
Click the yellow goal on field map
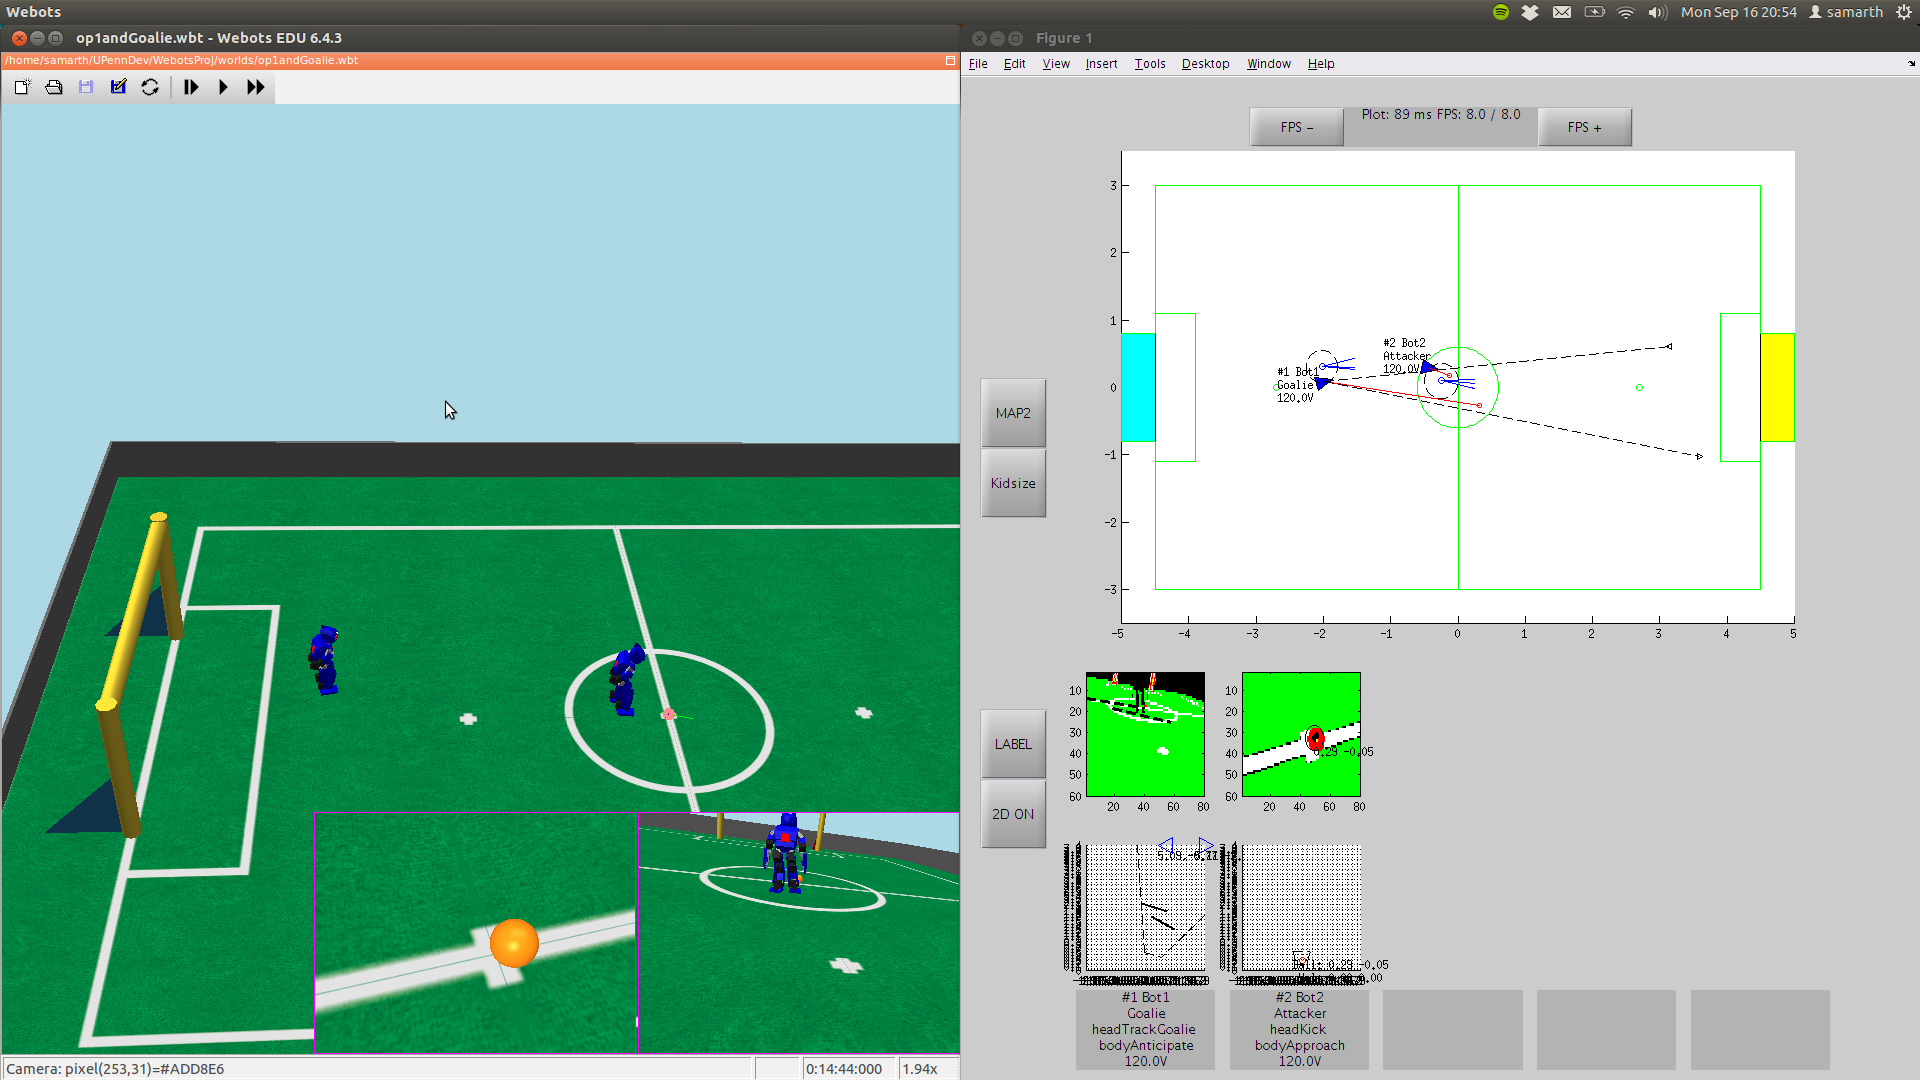(x=1777, y=387)
